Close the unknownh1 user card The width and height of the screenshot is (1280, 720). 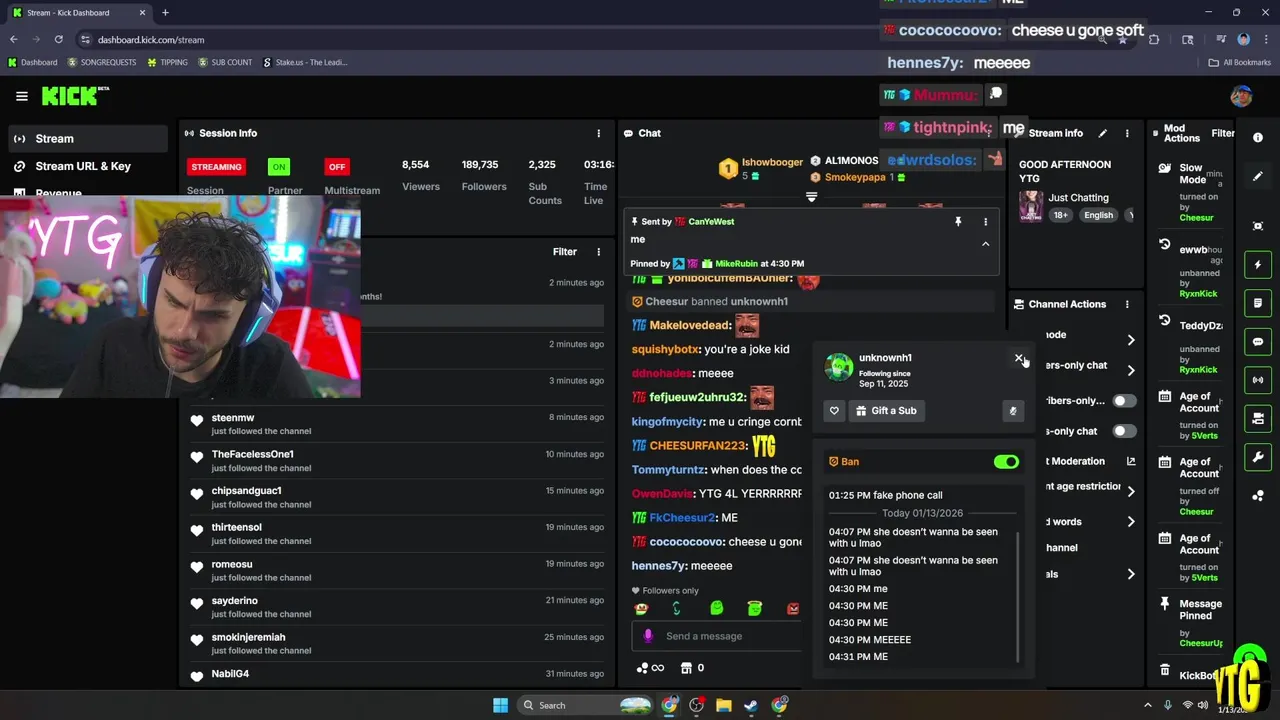pos(1019,358)
